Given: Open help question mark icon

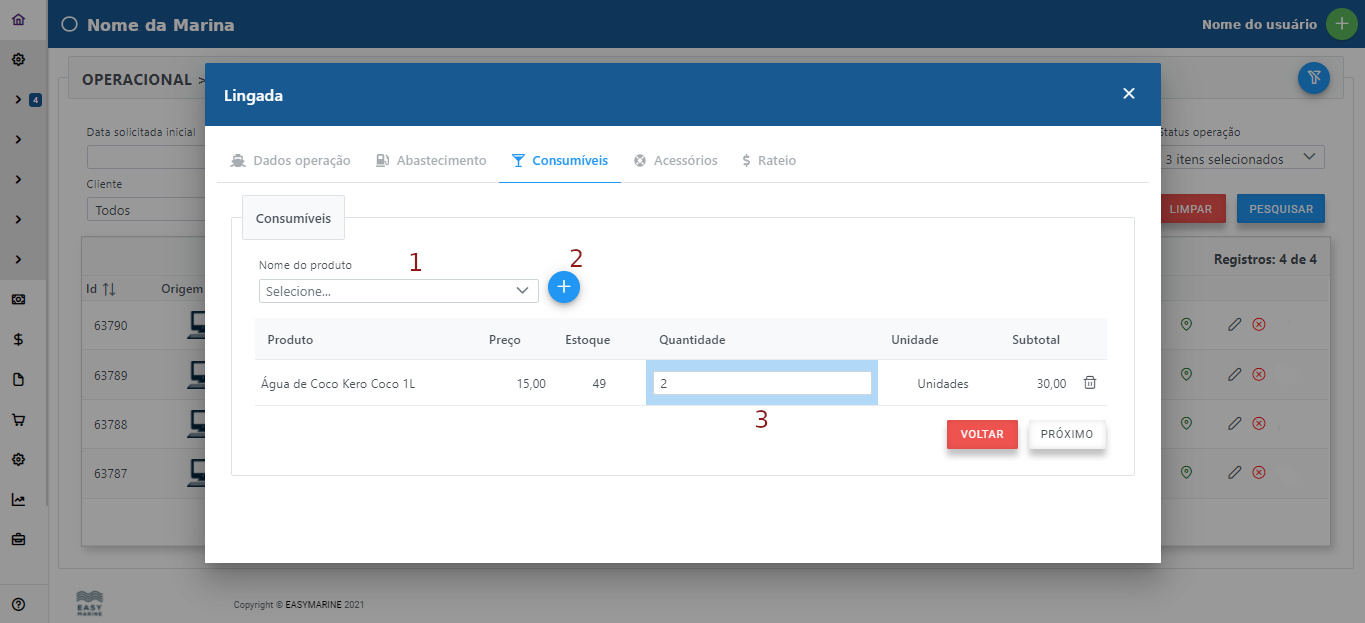Looking at the screenshot, I should pos(18,604).
